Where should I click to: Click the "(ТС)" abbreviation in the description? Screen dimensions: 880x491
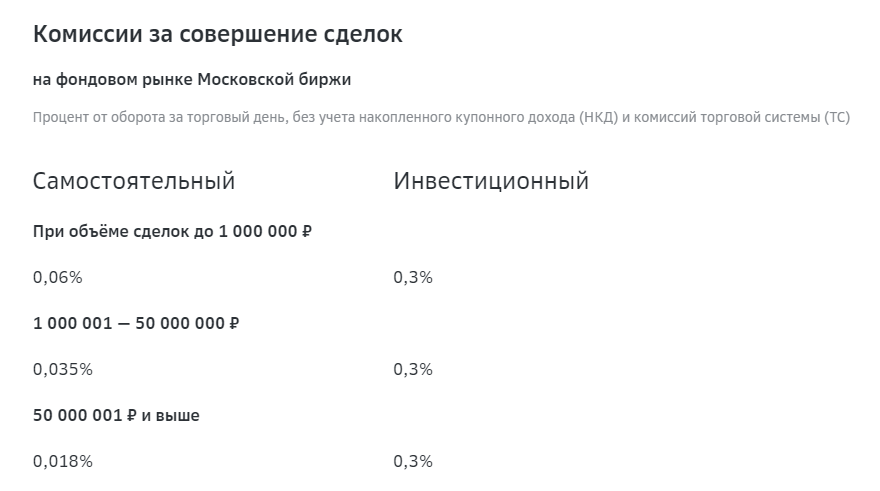pyautogui.click(x=836, y=117)
